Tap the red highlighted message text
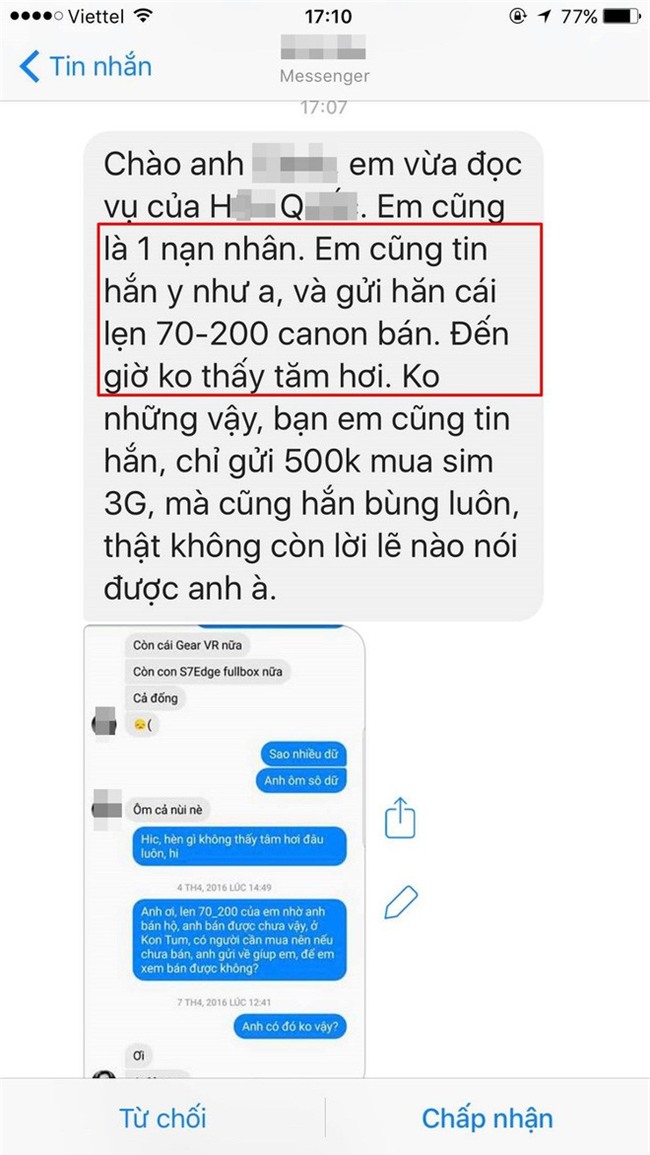The width and height of the screenshot is (650, 1155). tap(321, 309)
